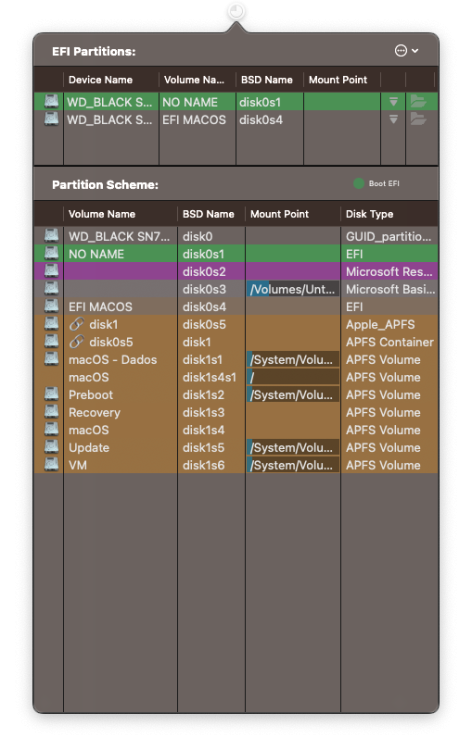Screen dimensions: 472x750
Task: Sort by BSD Name in EFI Partitions table
Action: 269,80
